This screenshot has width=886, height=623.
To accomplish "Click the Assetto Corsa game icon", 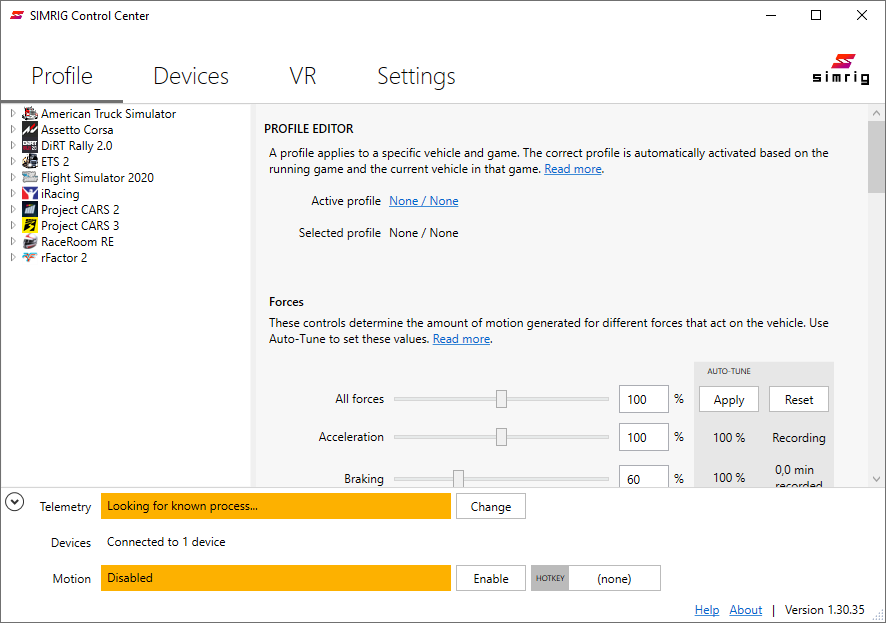I will coord(30,130).
